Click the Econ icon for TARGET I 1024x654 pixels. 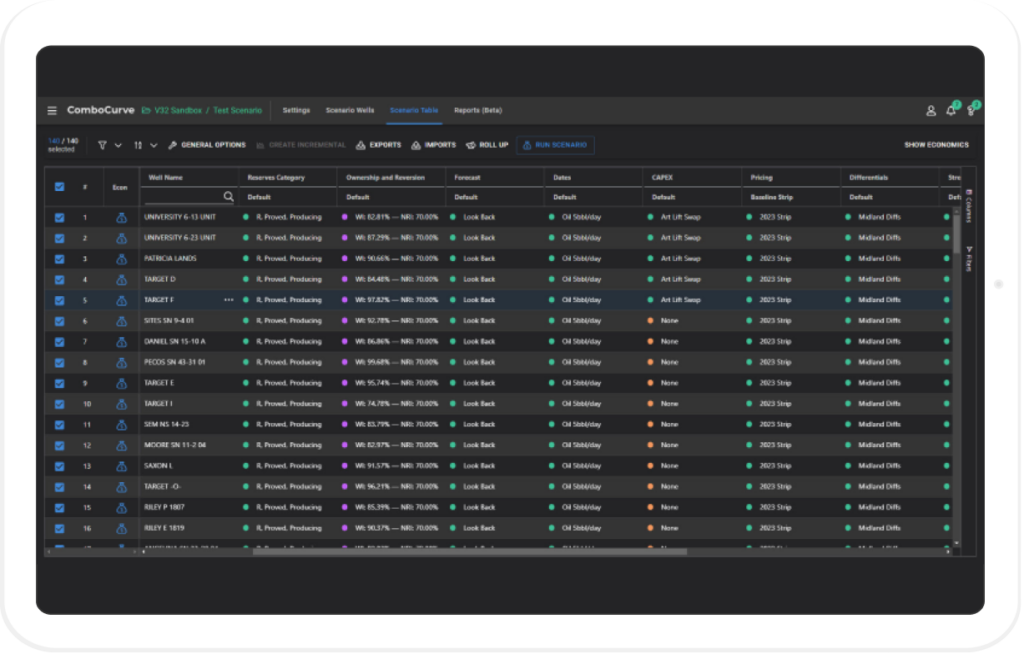click(x=121, y=404)
